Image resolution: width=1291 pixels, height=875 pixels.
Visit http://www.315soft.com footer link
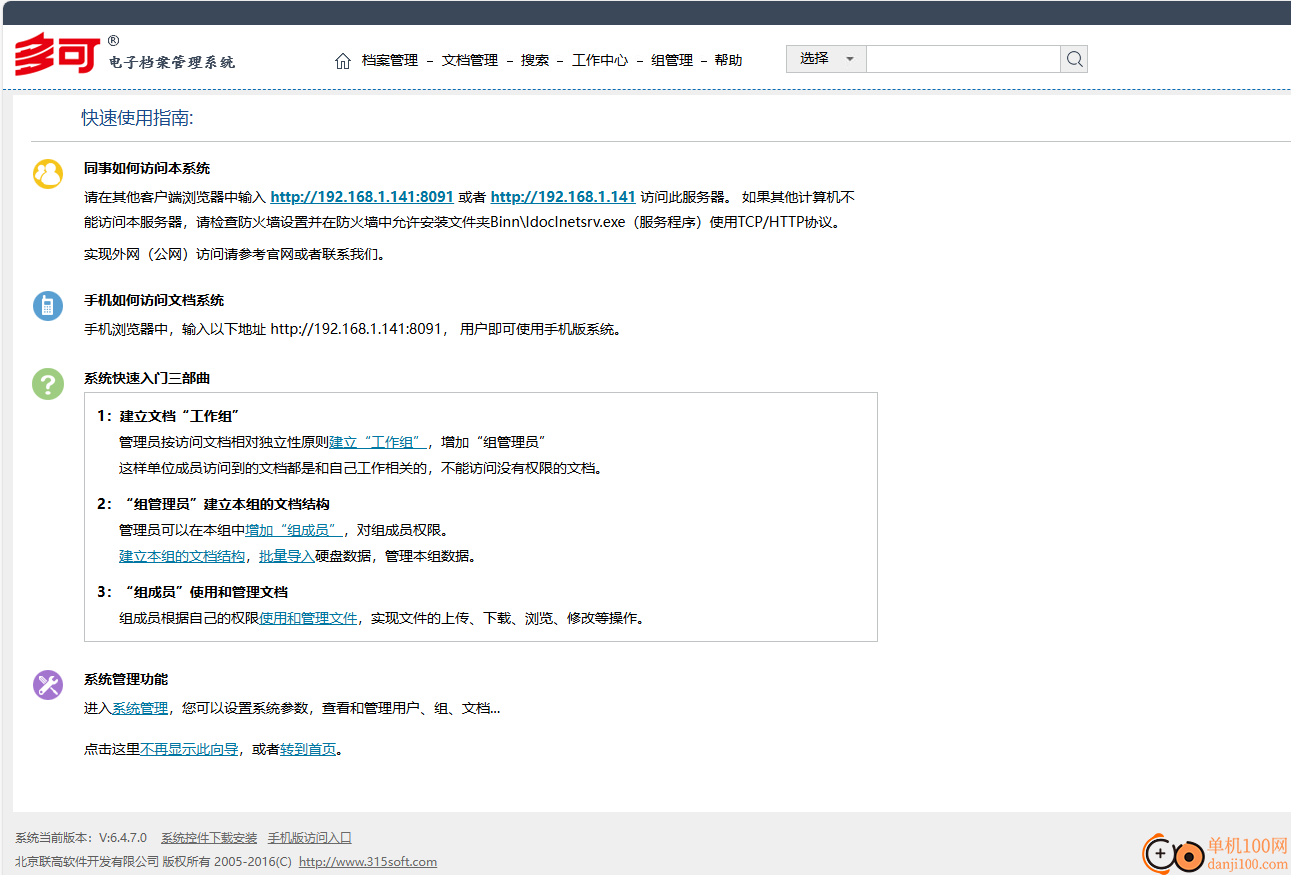point(368,862)
